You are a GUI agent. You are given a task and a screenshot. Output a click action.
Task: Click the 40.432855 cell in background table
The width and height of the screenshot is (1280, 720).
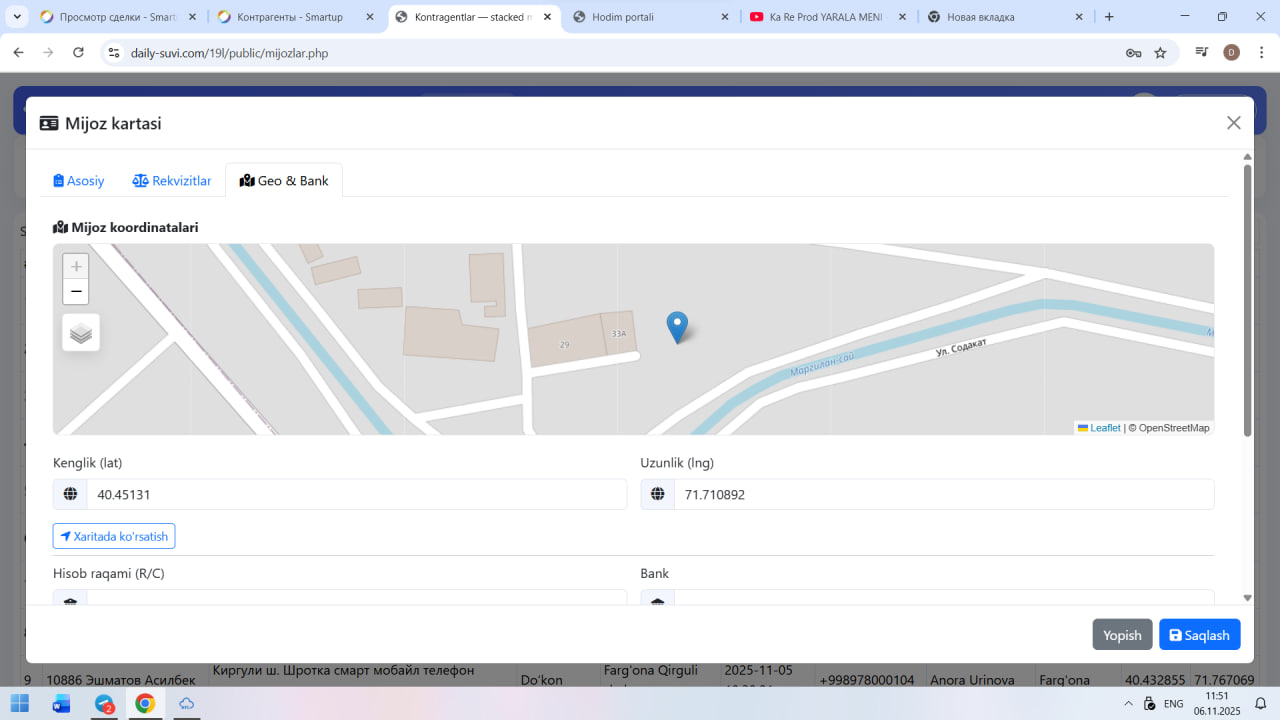[x=1155, y=680]
